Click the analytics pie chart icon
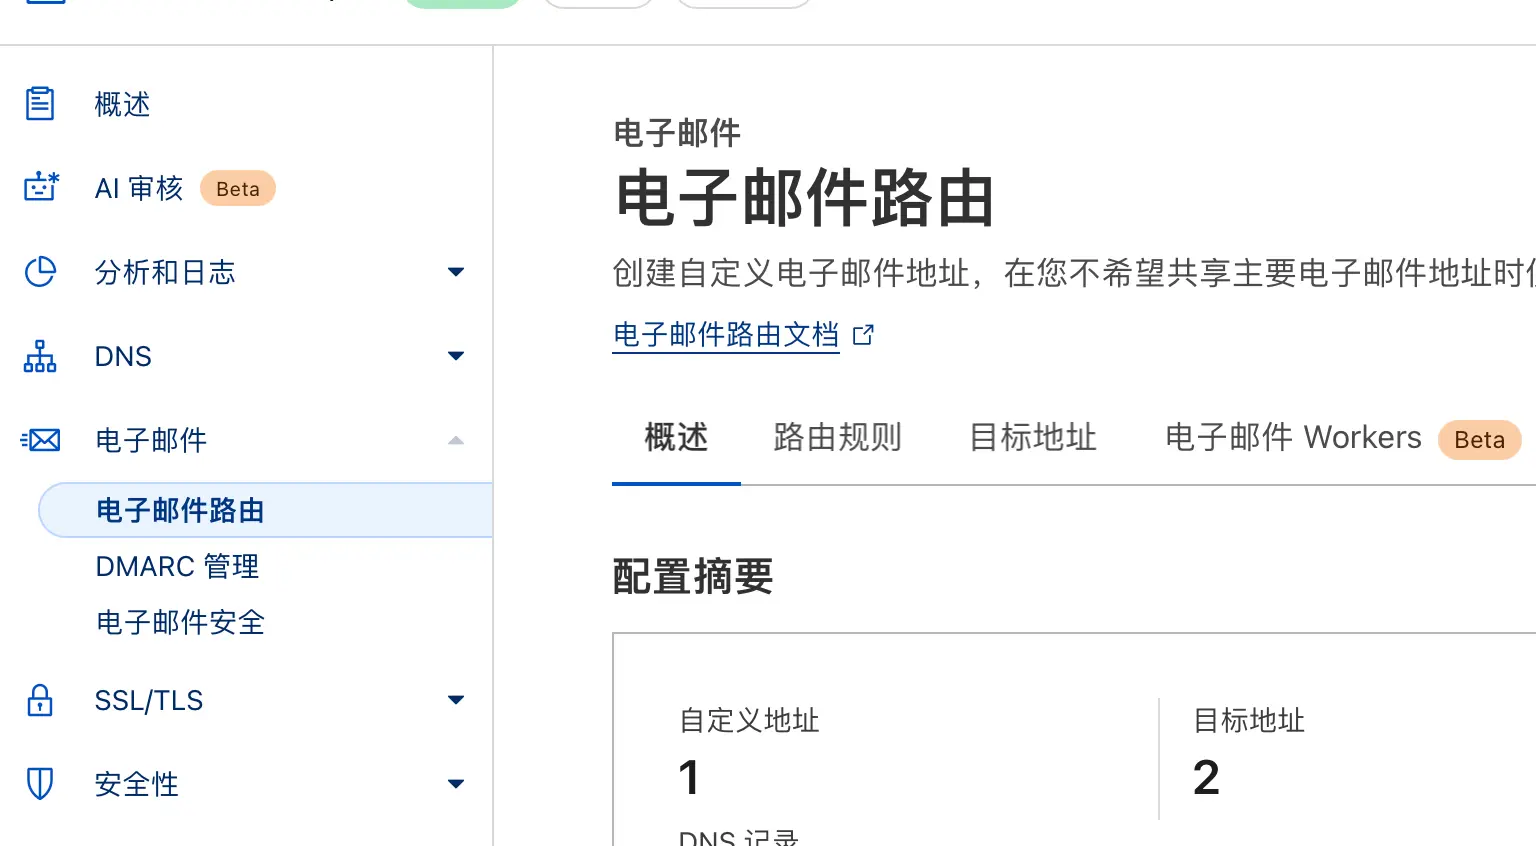This screenshot has width=1536, height=846. [40, 272]
